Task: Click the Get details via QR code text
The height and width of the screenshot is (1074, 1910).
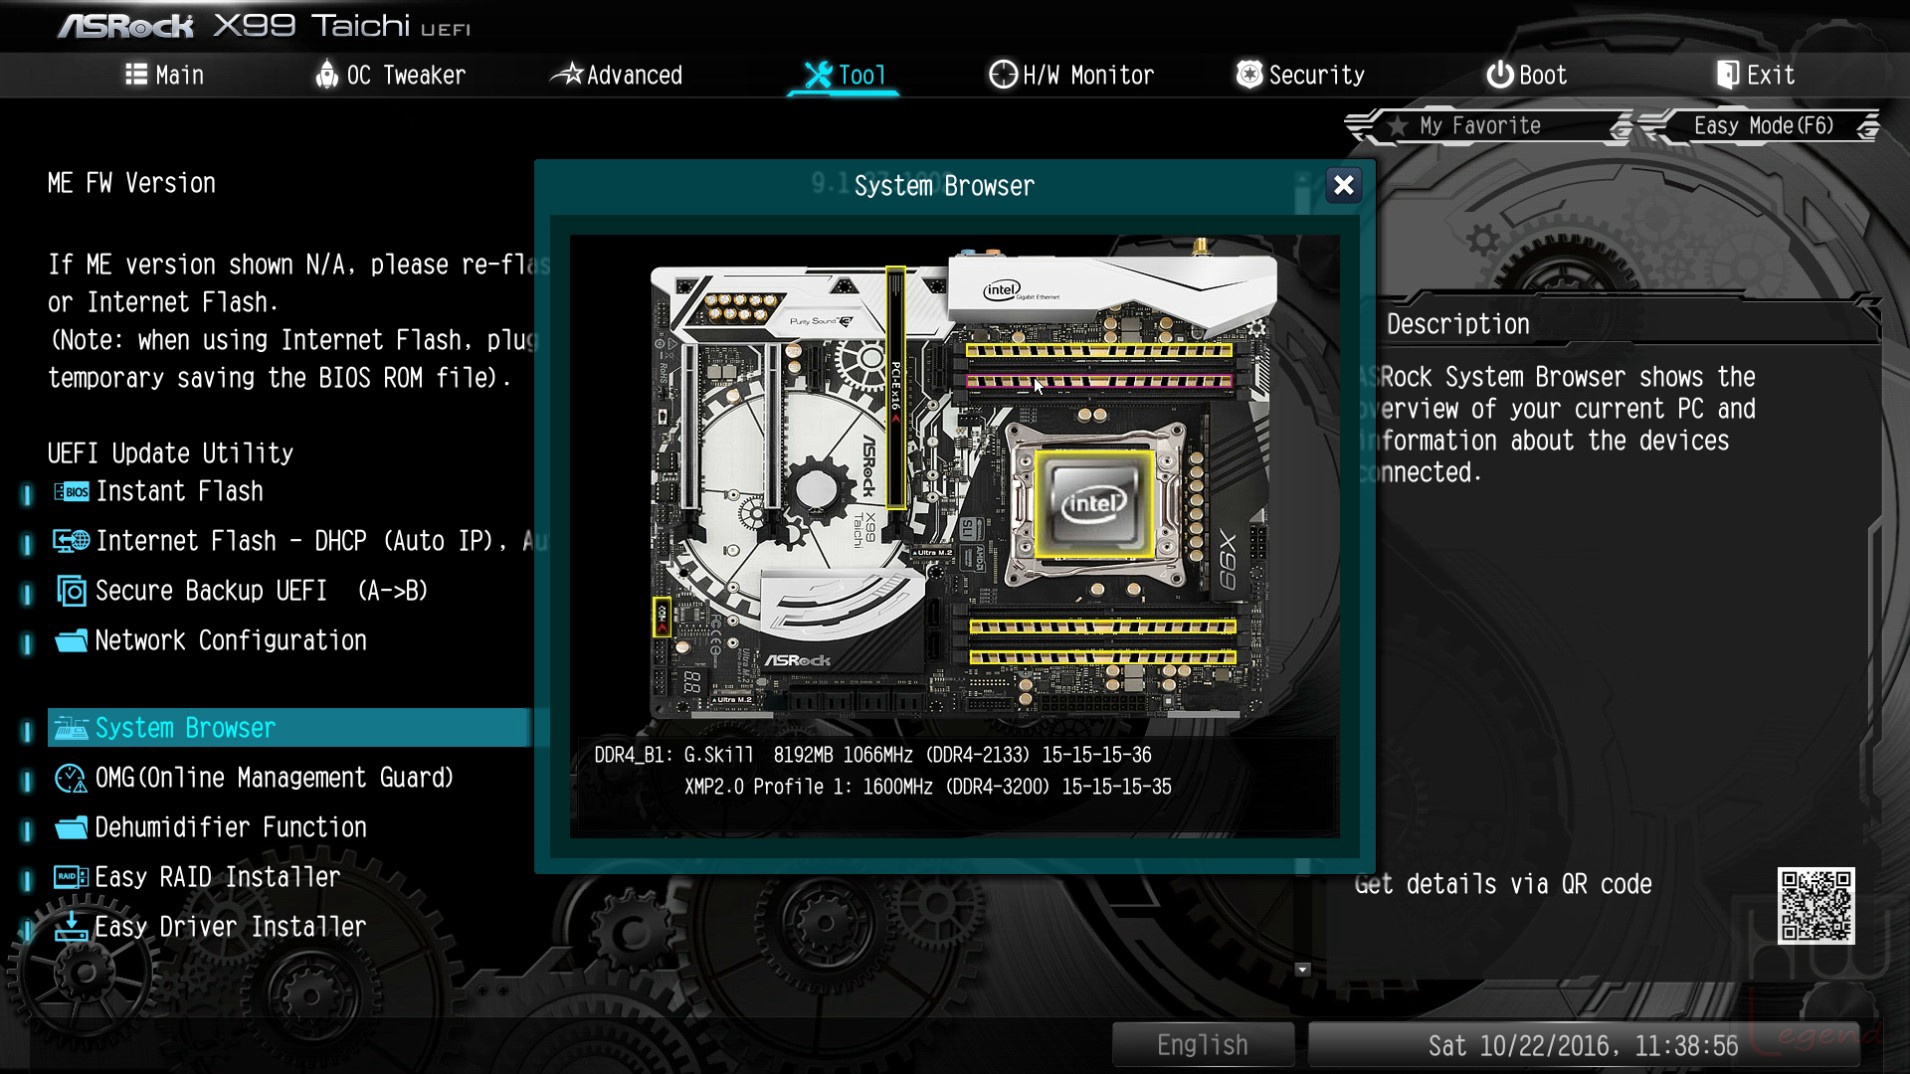Action: (1502, 884)
